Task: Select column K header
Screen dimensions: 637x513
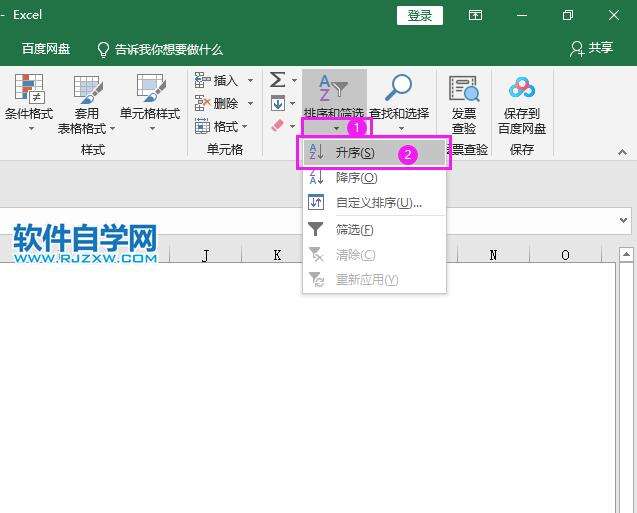Action: point(277,255)
